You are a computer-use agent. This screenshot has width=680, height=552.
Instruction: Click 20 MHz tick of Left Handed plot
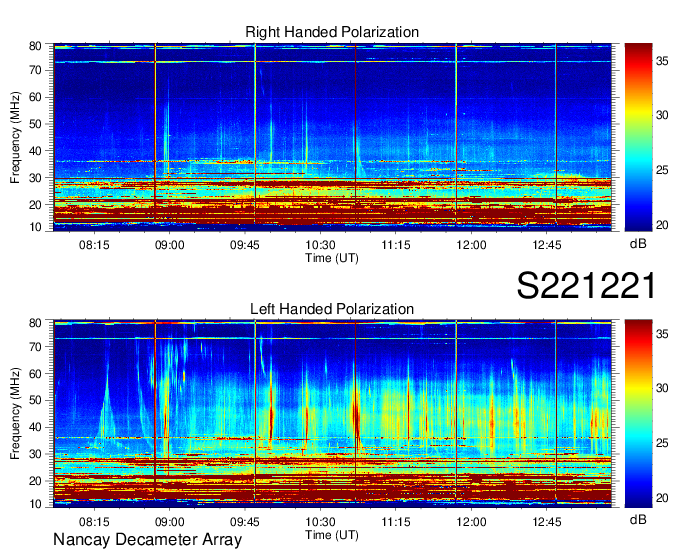tap(35, 481)
